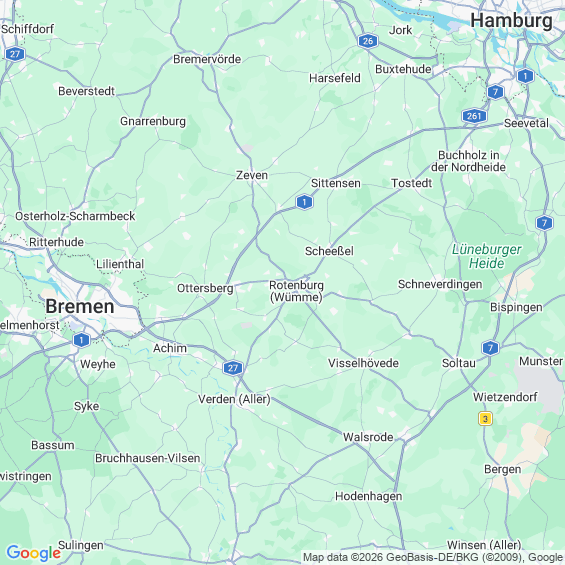This screenshot has height=565, width=565.
Task: Click the Bremervörde town label
Action: (x=207, y=59)
